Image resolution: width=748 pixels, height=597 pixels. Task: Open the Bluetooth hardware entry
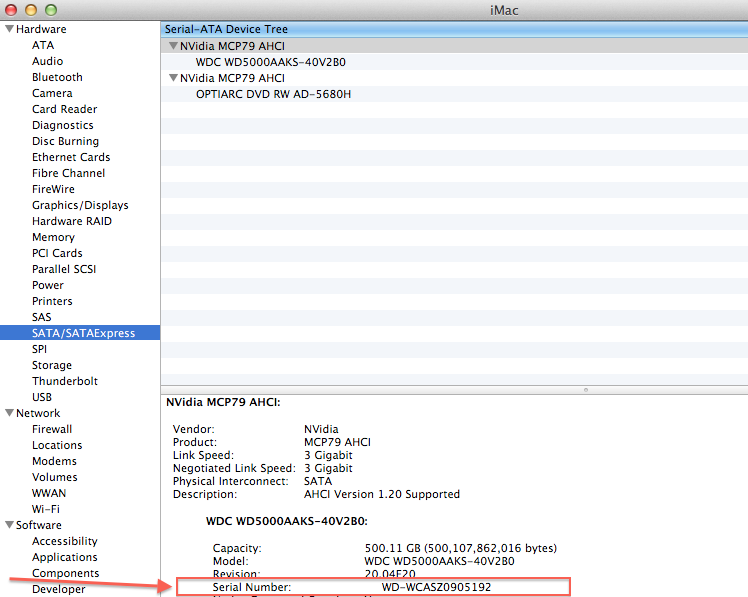pyautogui.click(x=57, y=77)
